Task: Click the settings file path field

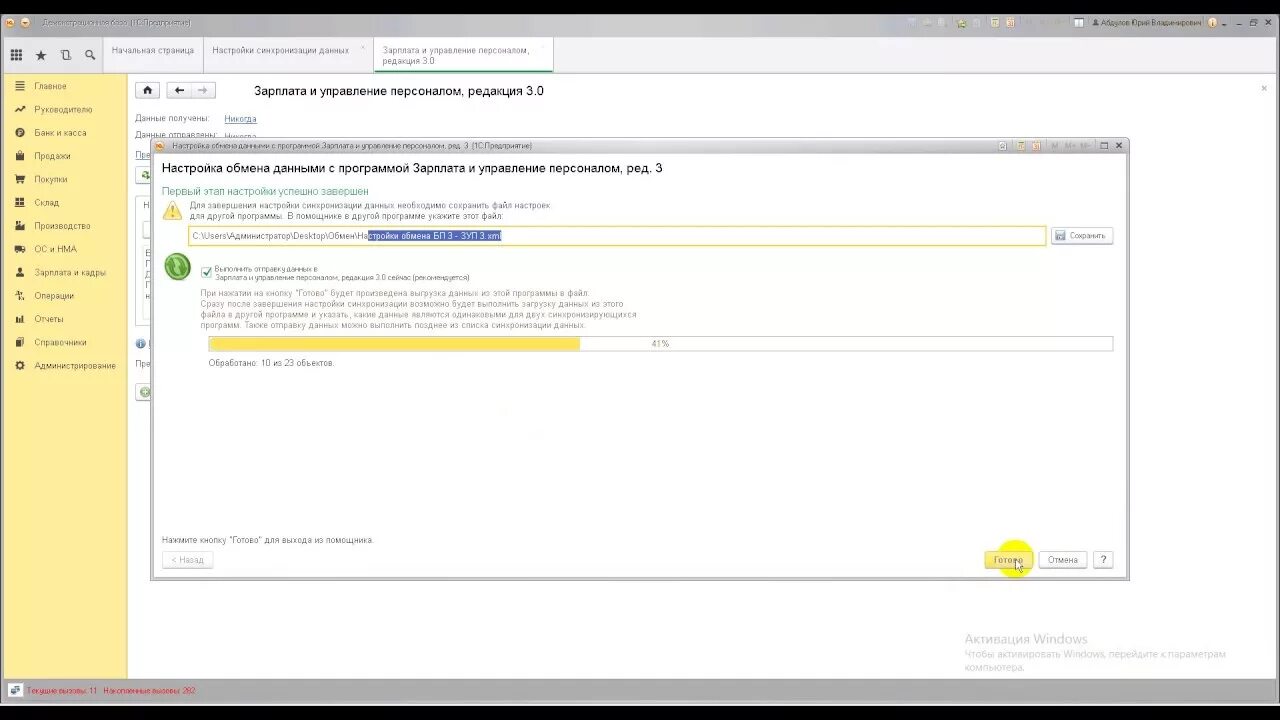Action: coord(617,236)
